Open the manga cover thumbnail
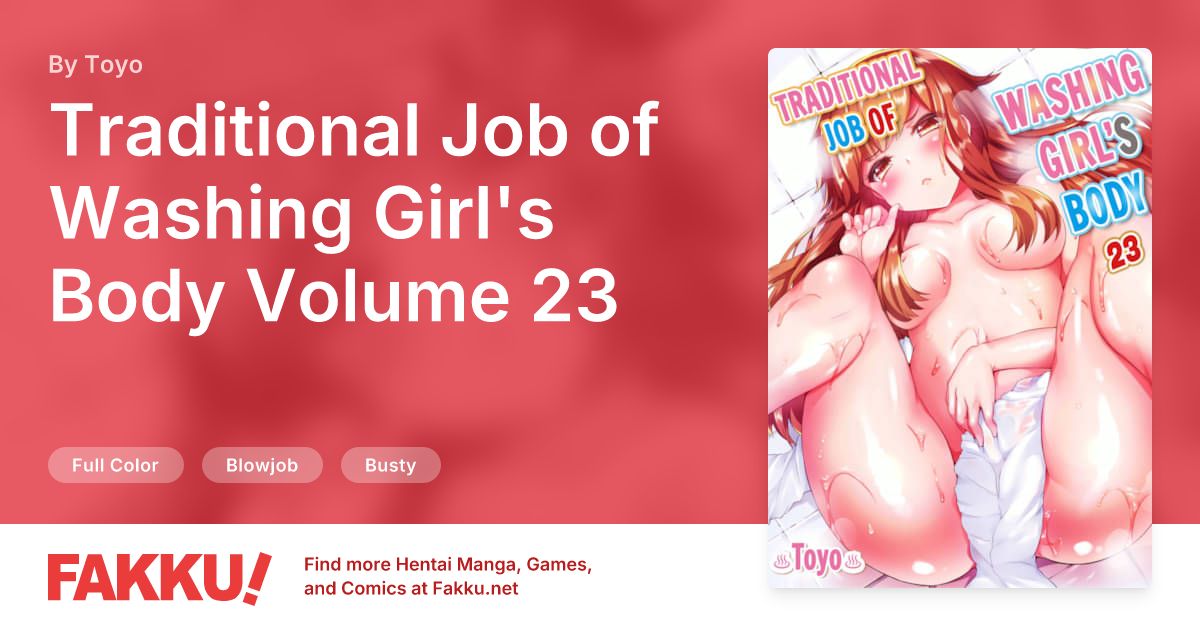Screen dimensions: 1200x630 pyautogui.click(x=959, y=317)
